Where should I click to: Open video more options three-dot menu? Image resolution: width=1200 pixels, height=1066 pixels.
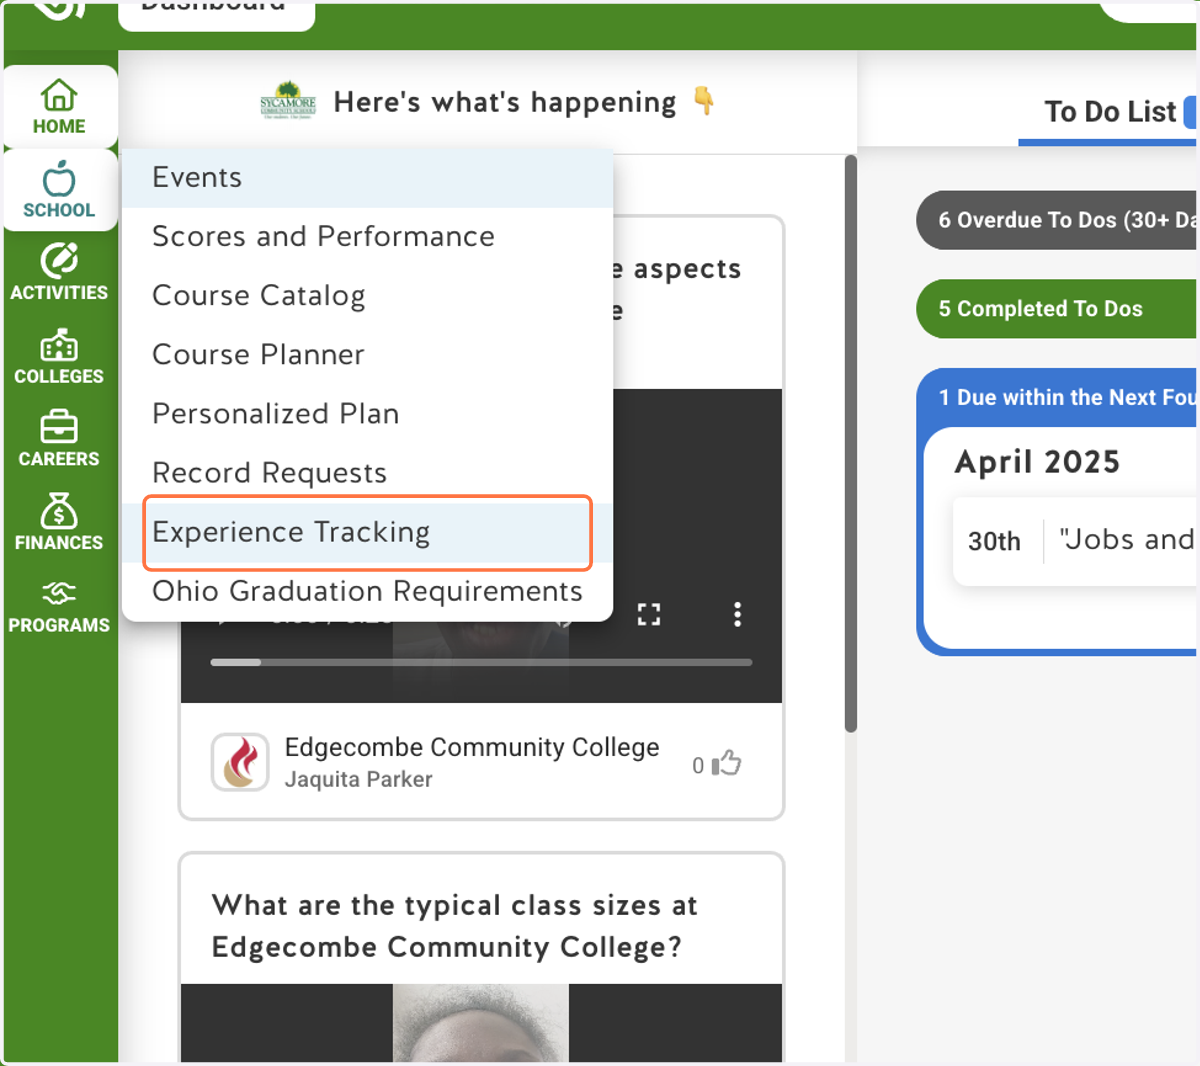pos(737,614)
